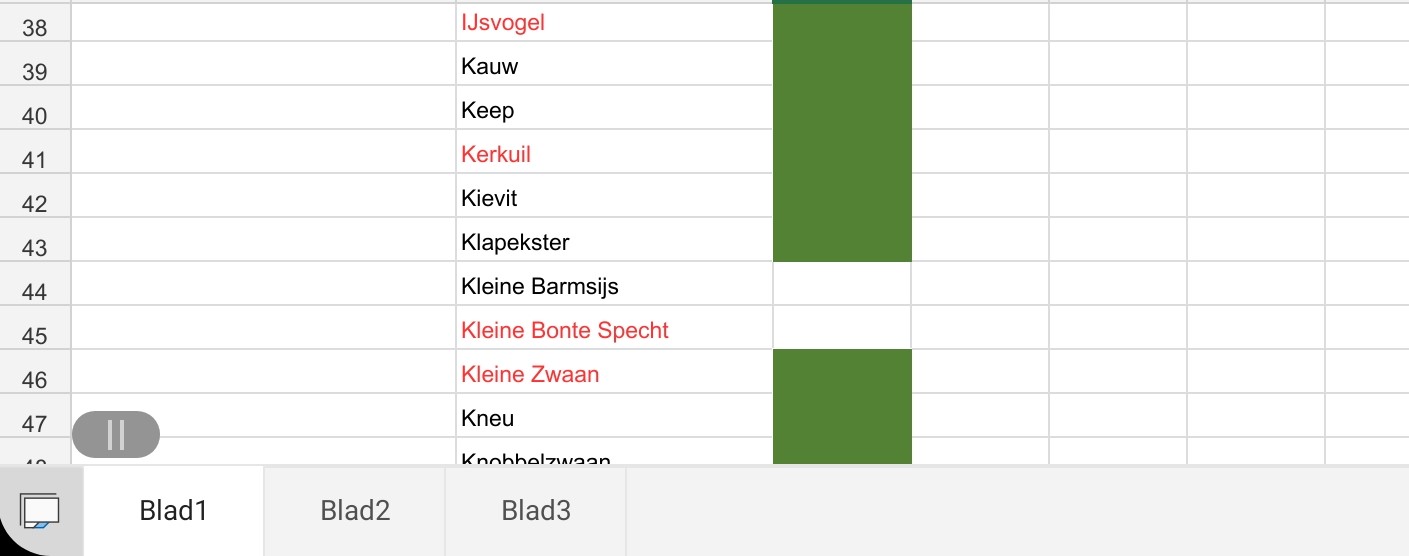The height and width of the screenshot is (556, 1409).
Task: Select the Kerkuil cell
Action: click(614, 154)
